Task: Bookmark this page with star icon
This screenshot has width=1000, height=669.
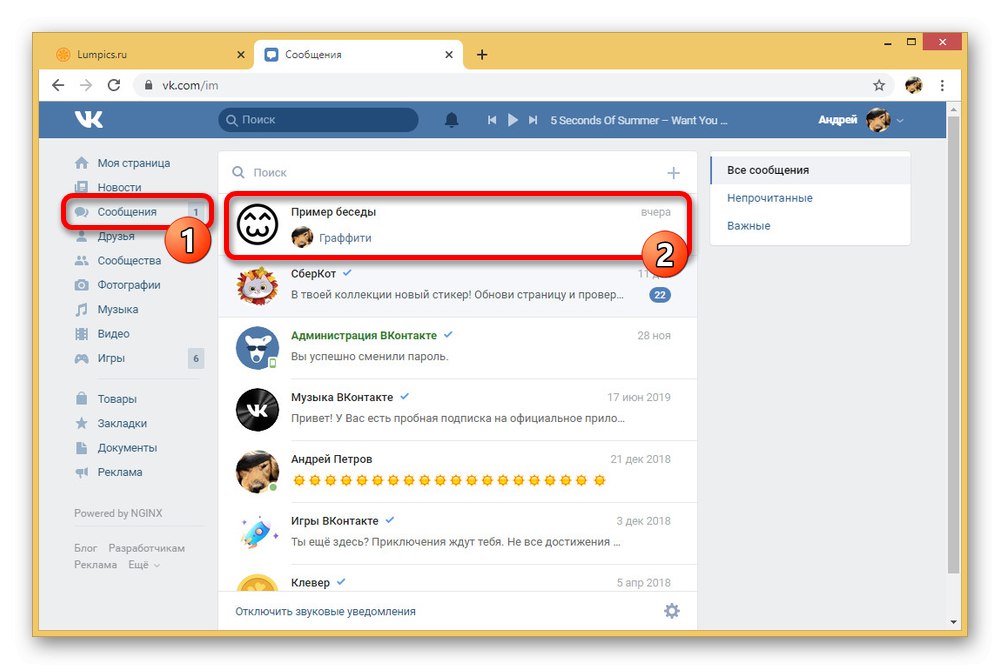Action: pos(879,85)
